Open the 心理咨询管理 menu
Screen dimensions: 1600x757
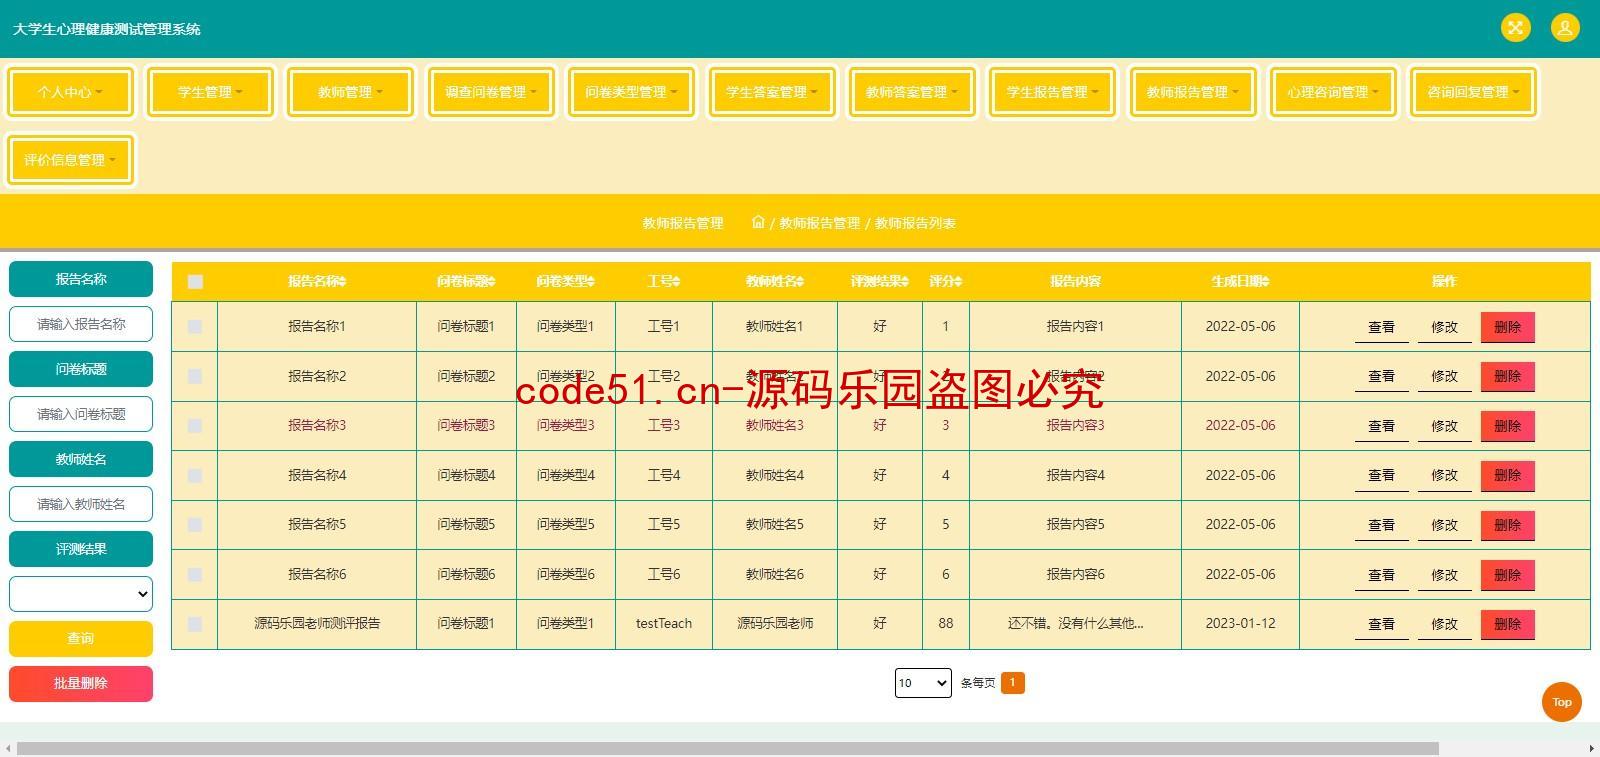click(x=1333, y=92)
